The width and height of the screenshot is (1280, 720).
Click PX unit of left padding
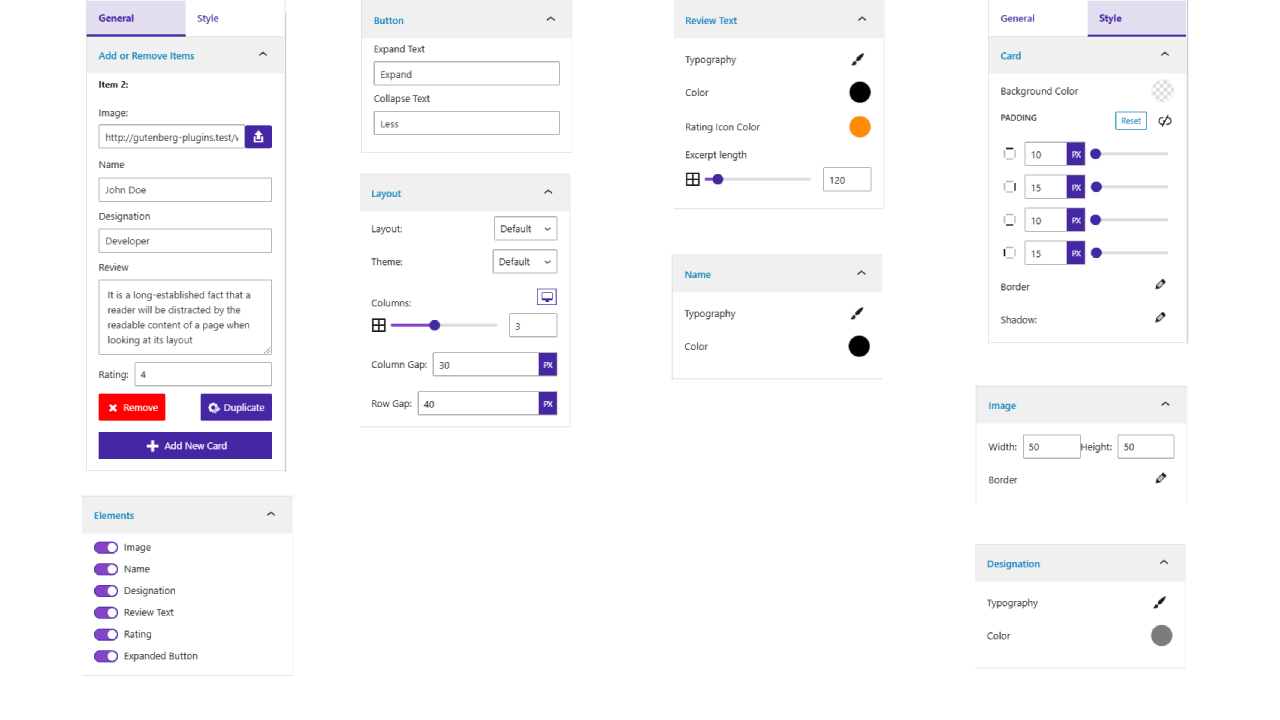click(1076, 253)
